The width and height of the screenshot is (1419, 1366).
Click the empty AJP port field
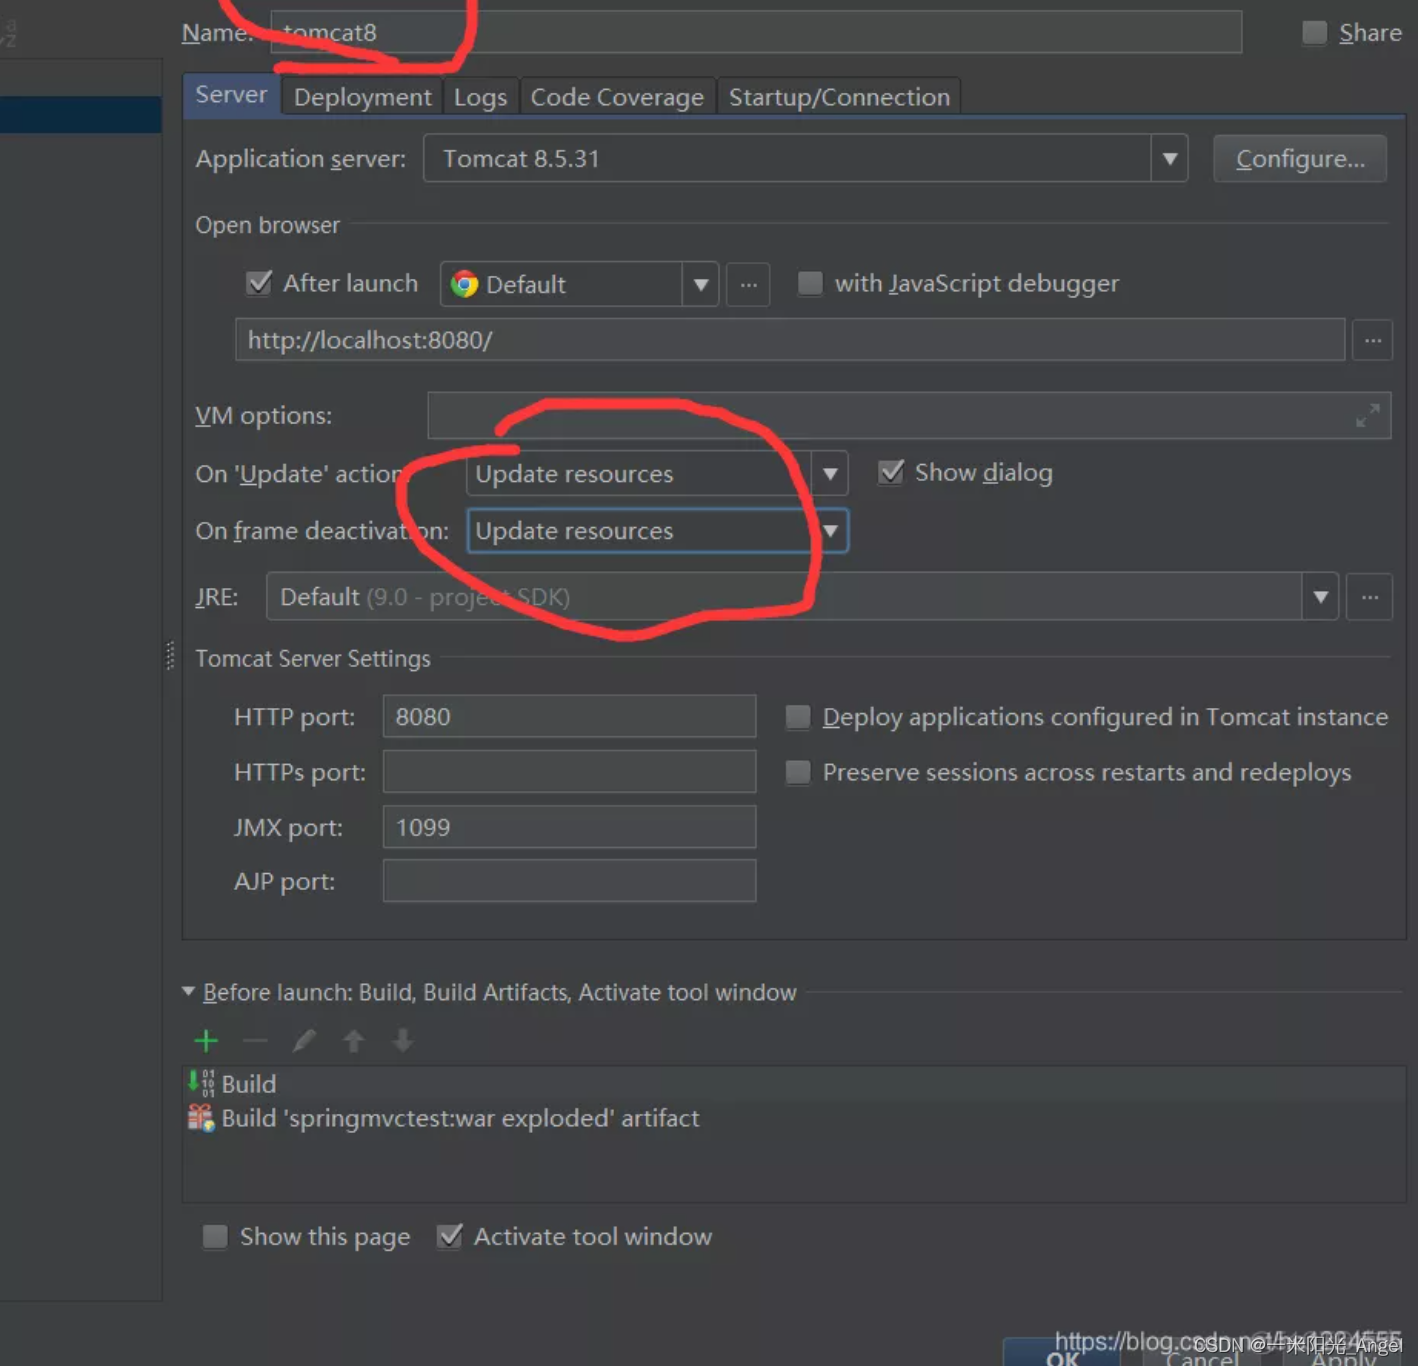tap(569, 881)
